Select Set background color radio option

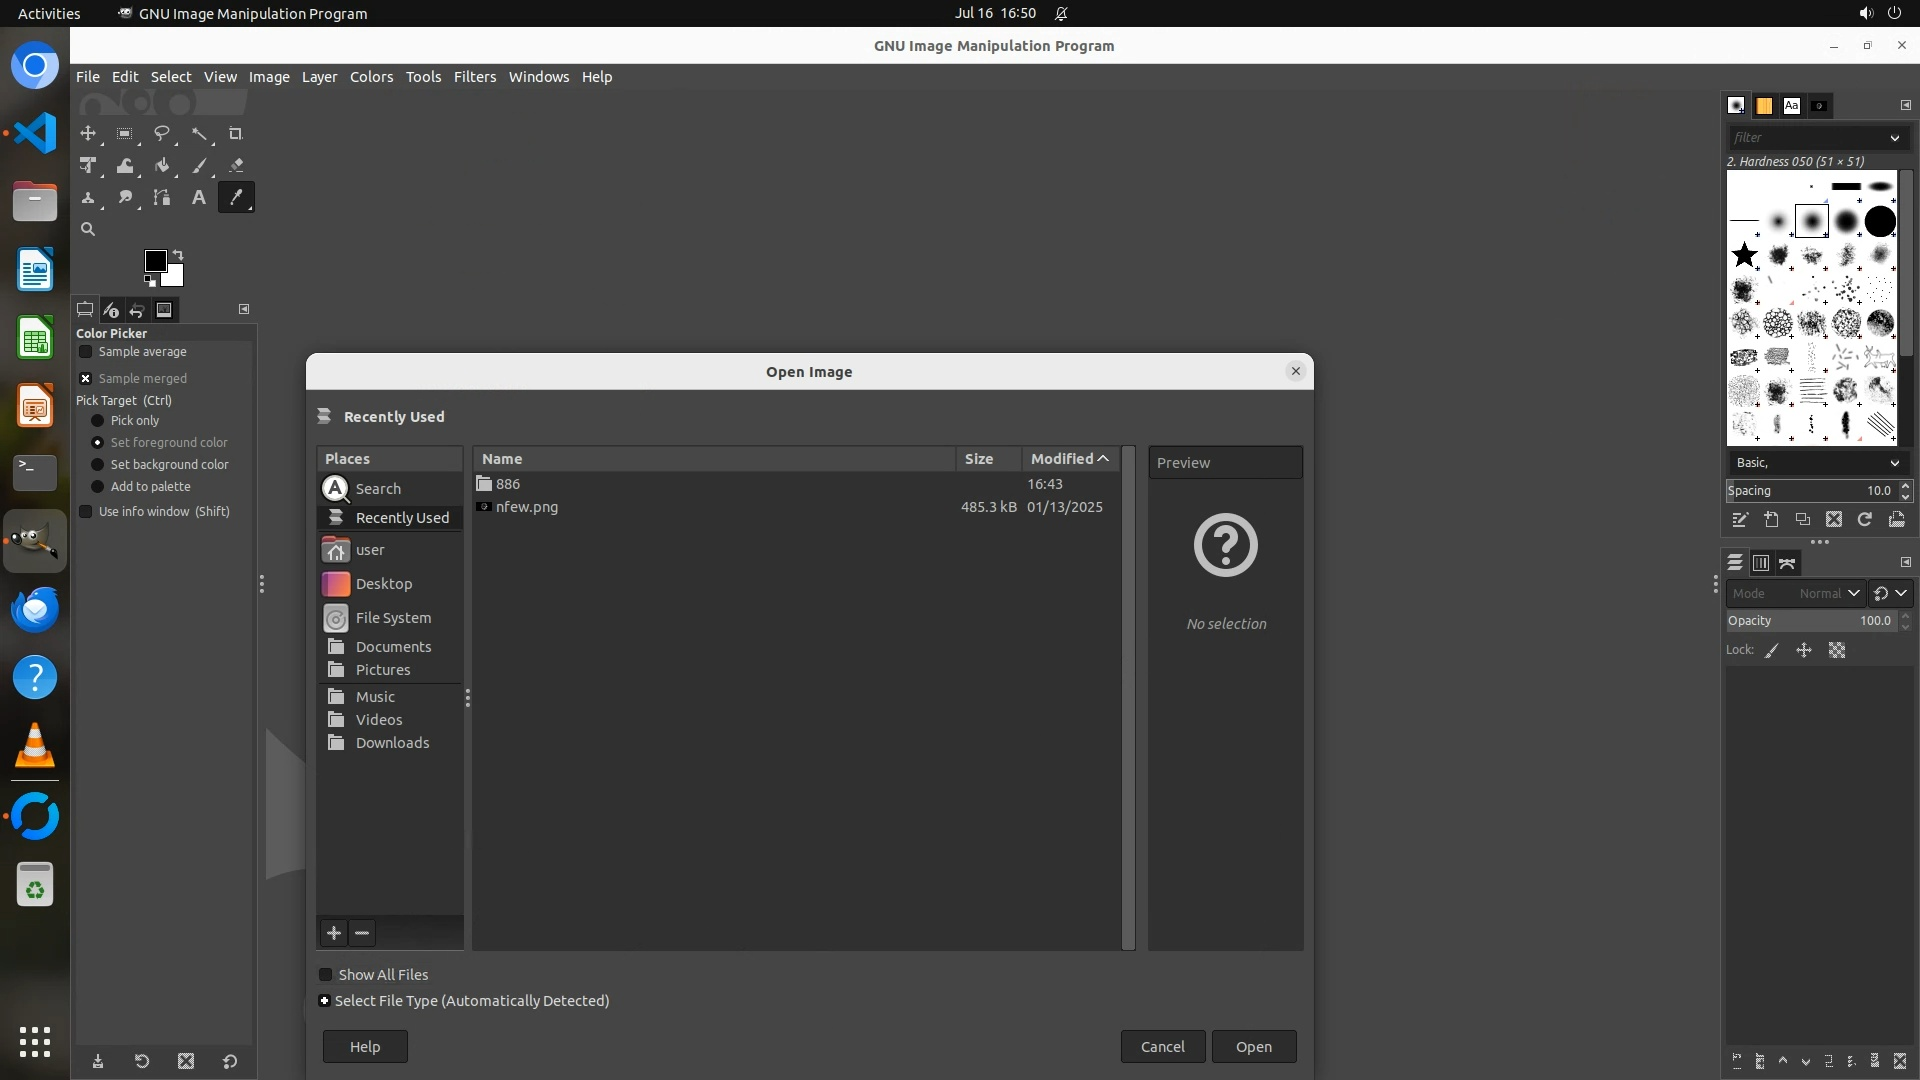point(98,465)
